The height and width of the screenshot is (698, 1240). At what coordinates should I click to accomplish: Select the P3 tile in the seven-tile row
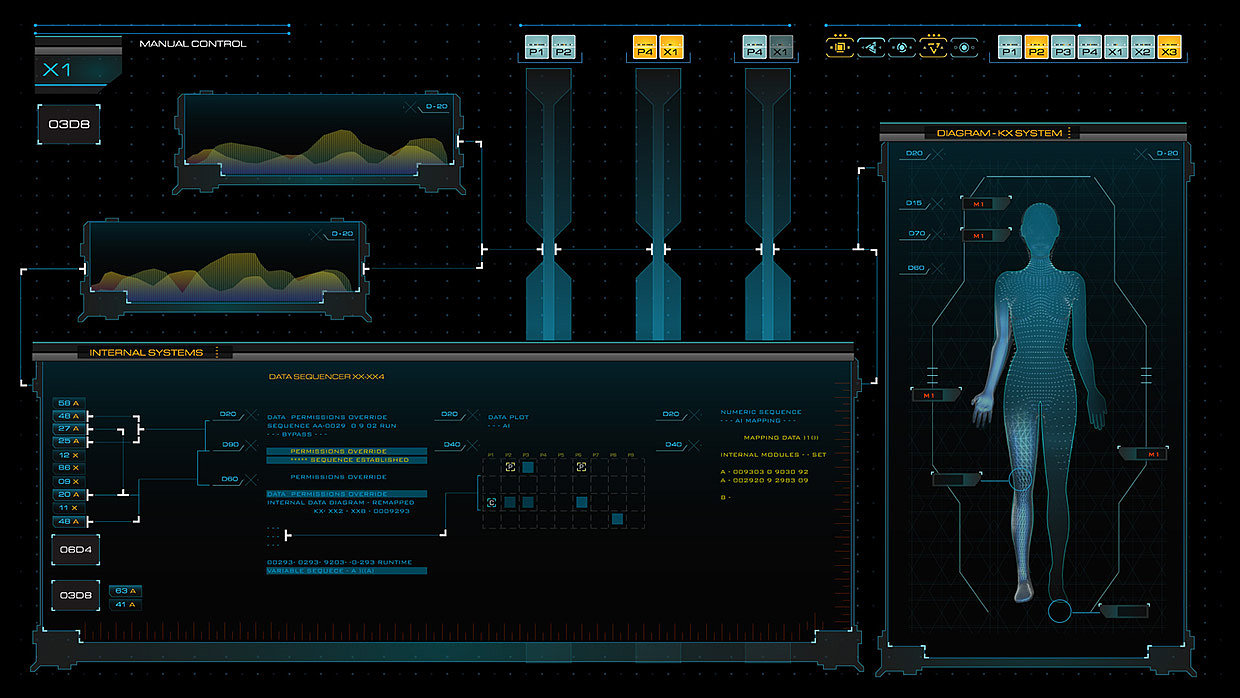click(x=1063, y=47)
